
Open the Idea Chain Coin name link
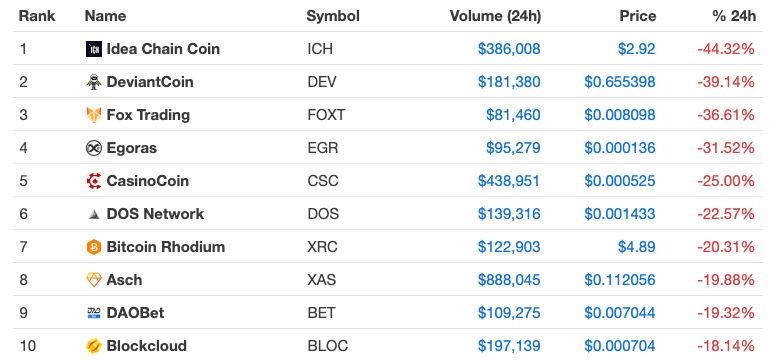[x=163, y=49]
